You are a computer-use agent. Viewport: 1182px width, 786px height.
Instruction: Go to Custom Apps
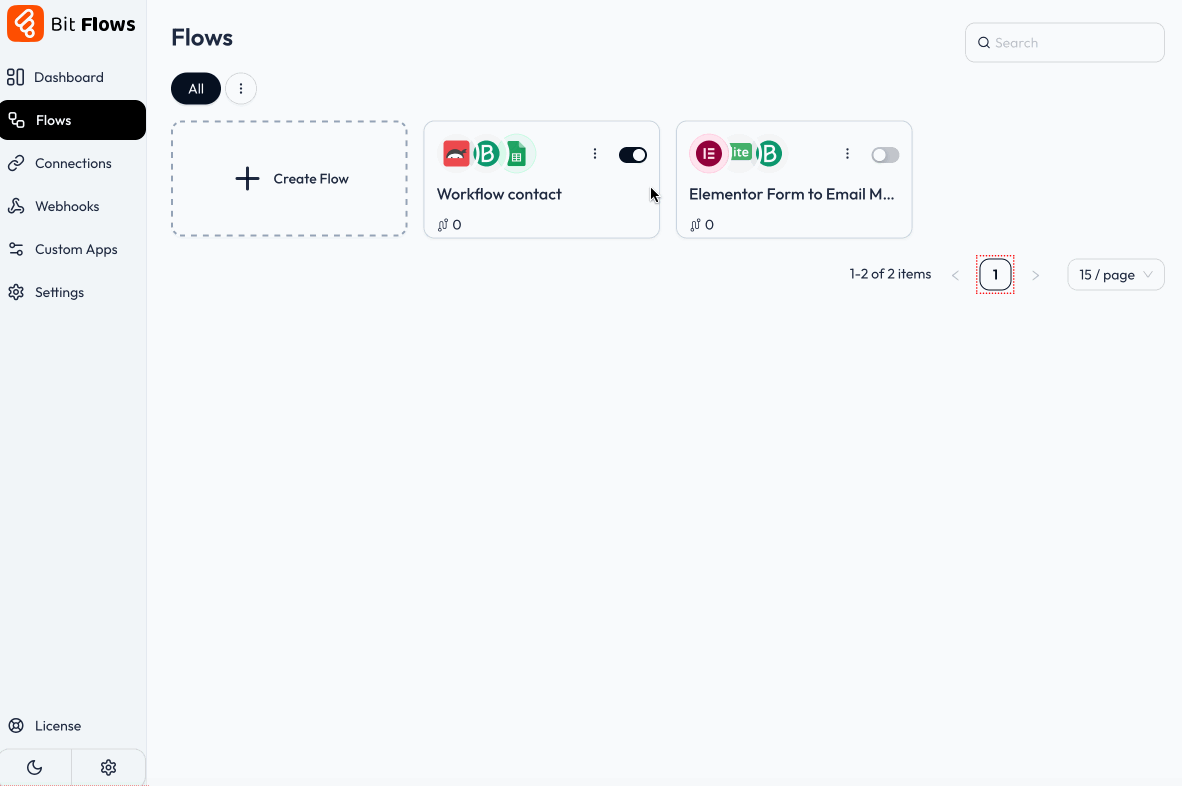76,249
